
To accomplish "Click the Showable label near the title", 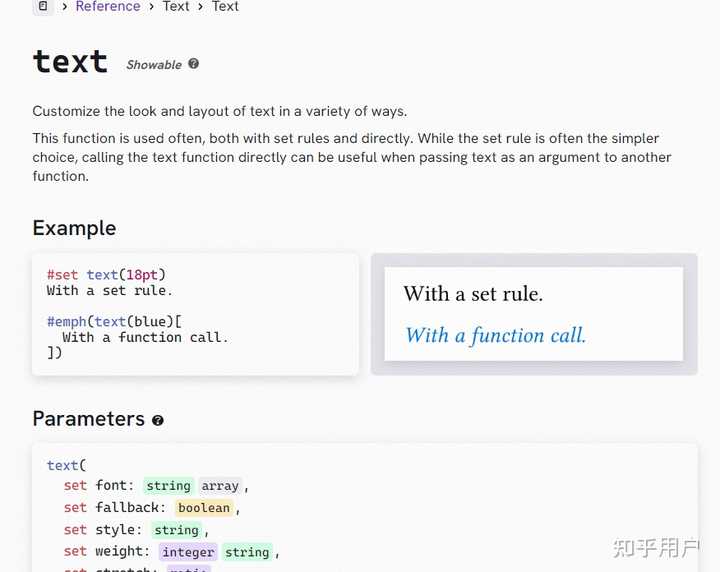I will pos(154,65).
